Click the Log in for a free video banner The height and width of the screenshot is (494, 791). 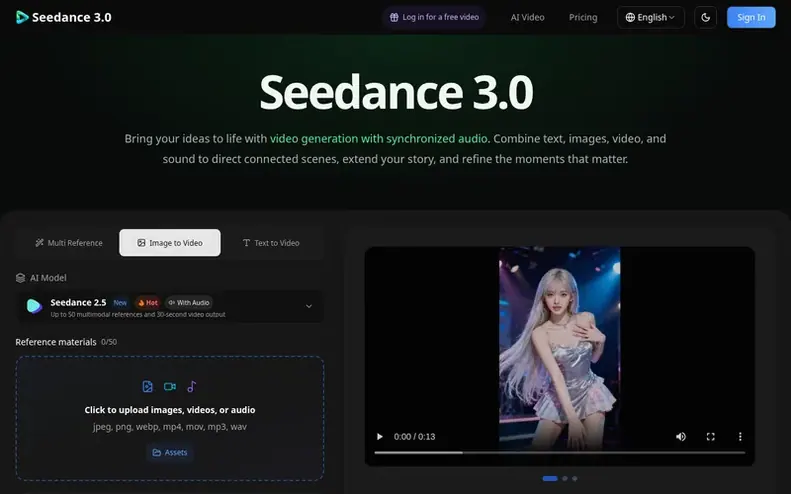434,17
